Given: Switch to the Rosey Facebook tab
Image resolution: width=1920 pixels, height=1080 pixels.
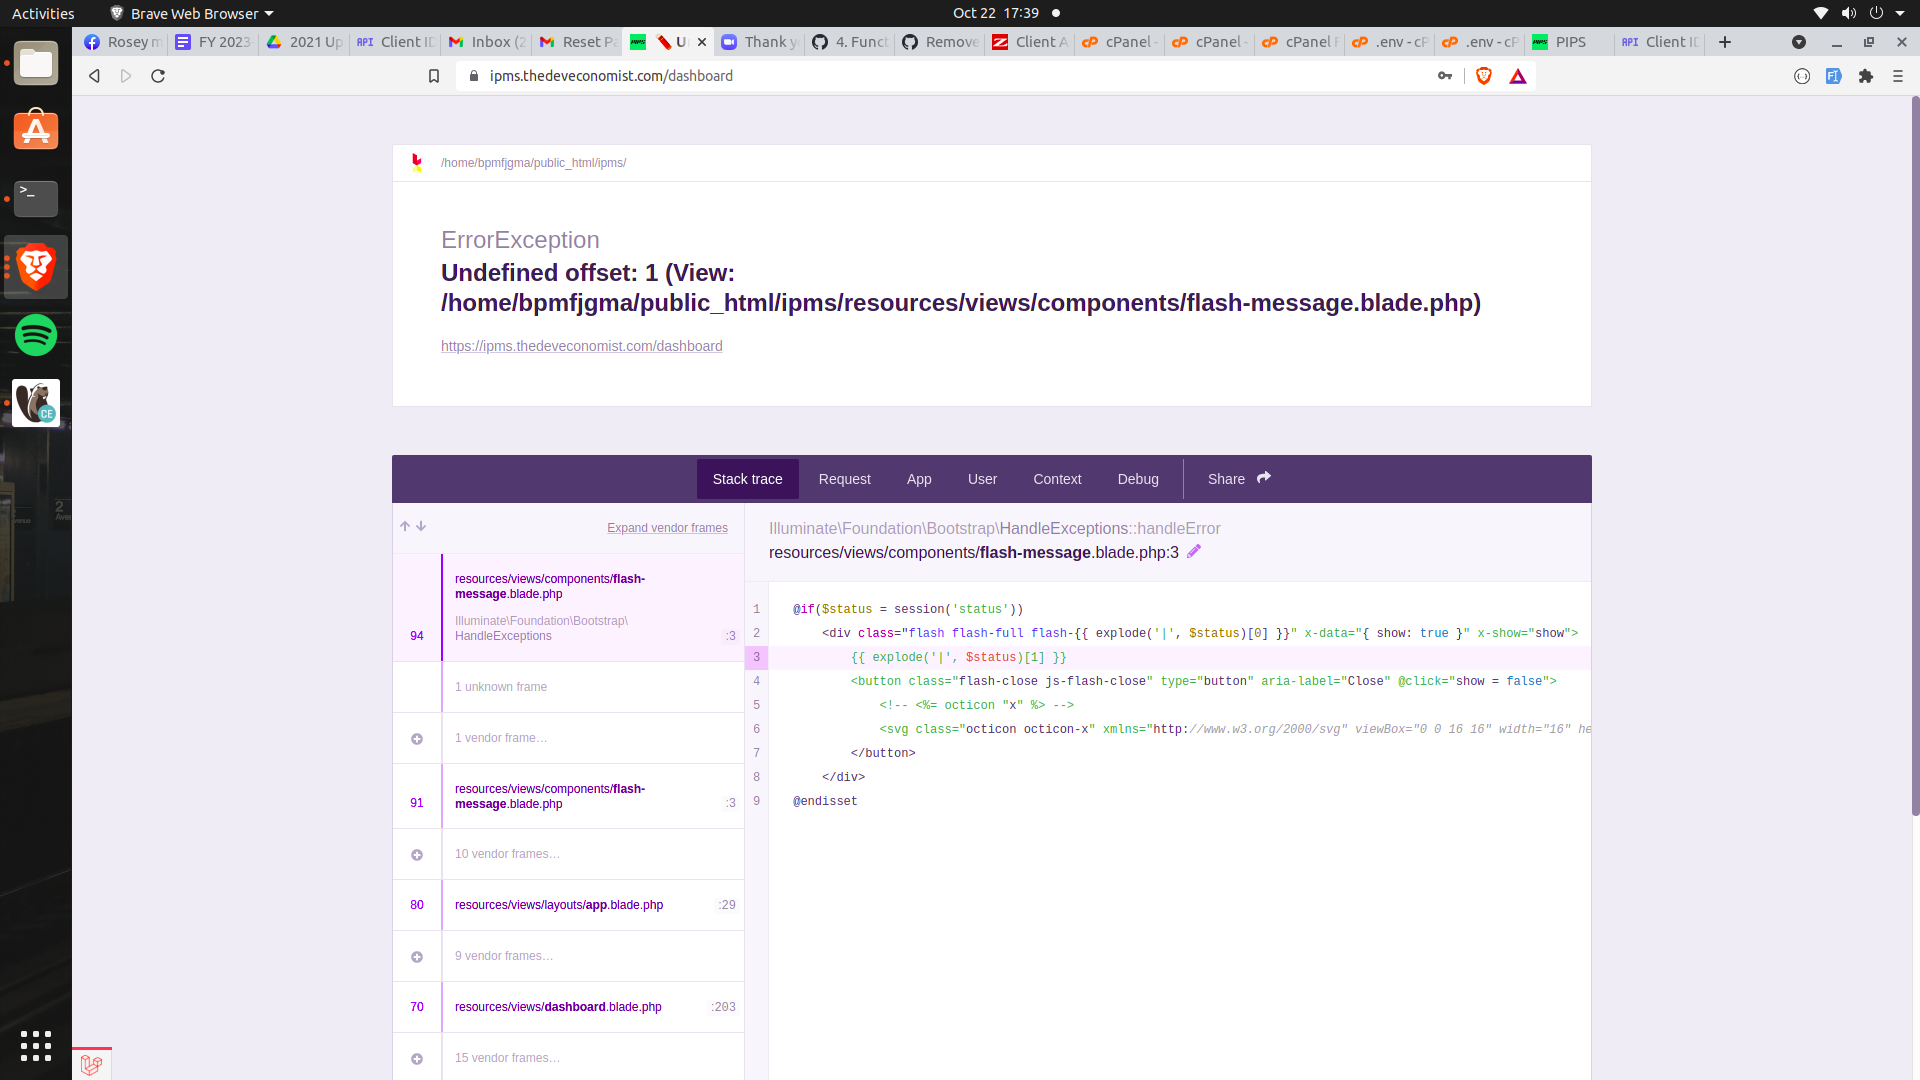Looking at the screenshot, I should pyautogui.click(x=123, y=42).
